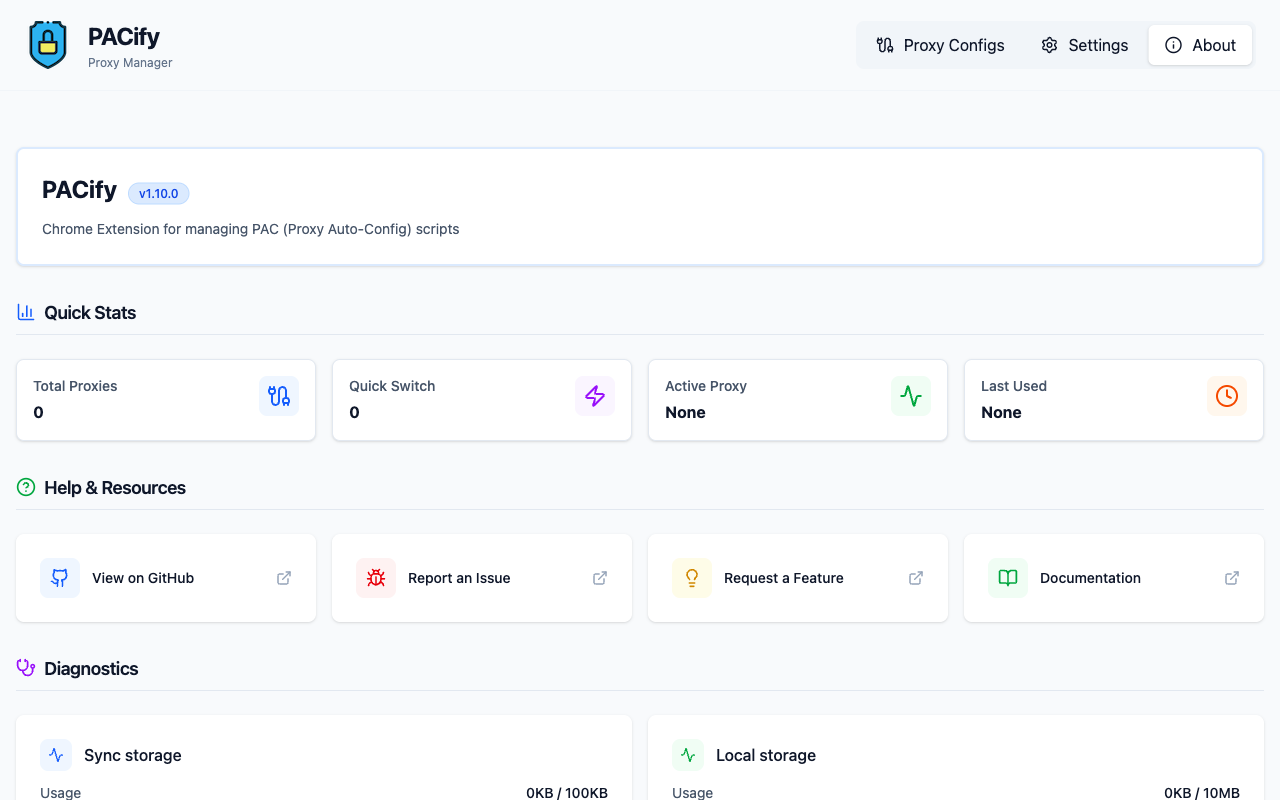Click the red bug icon

click(376, 578)
